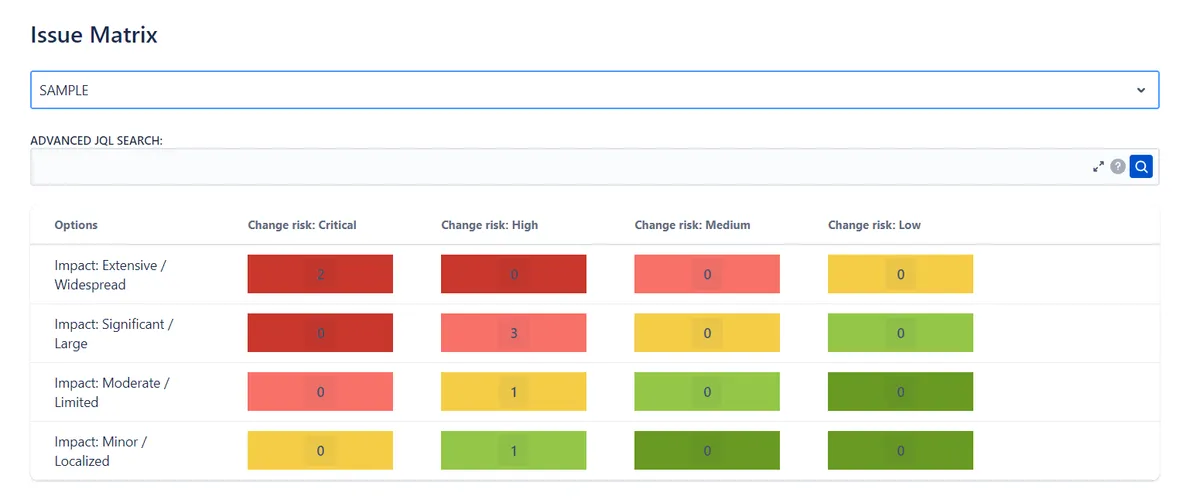Select the 'Impact: Significant / Large' row label

coord(115,334)
